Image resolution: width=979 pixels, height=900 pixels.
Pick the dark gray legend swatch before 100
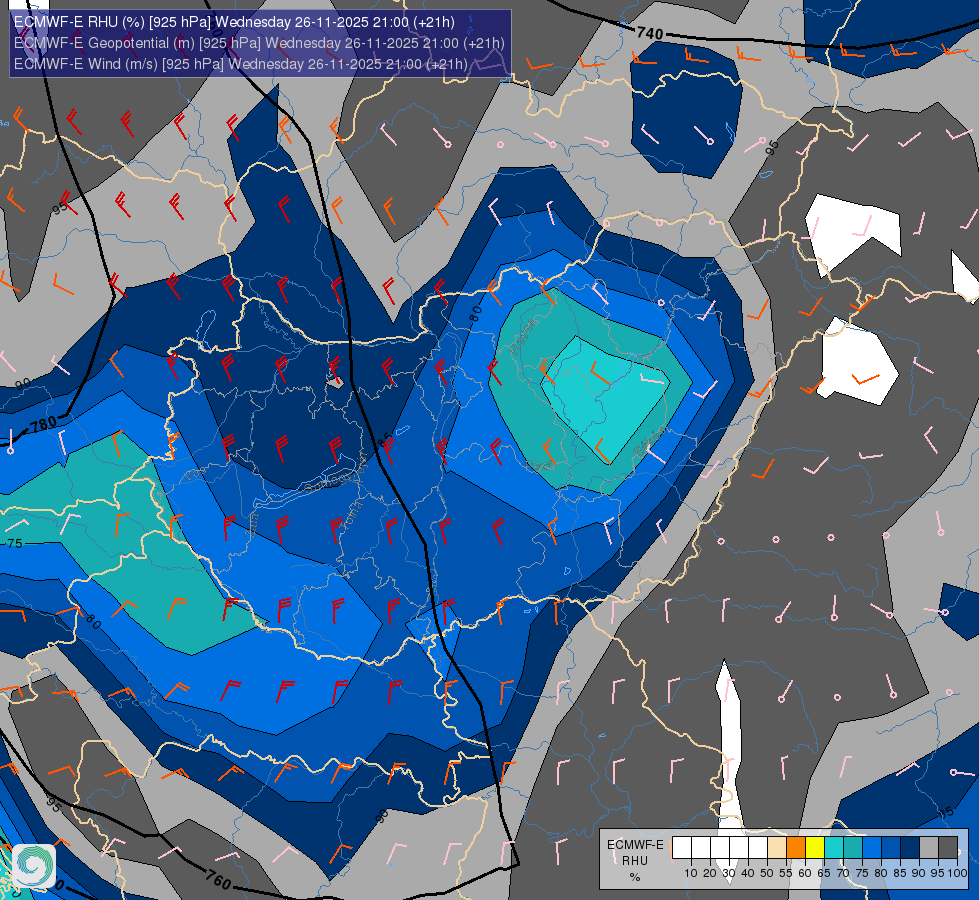tap(948, 847)
